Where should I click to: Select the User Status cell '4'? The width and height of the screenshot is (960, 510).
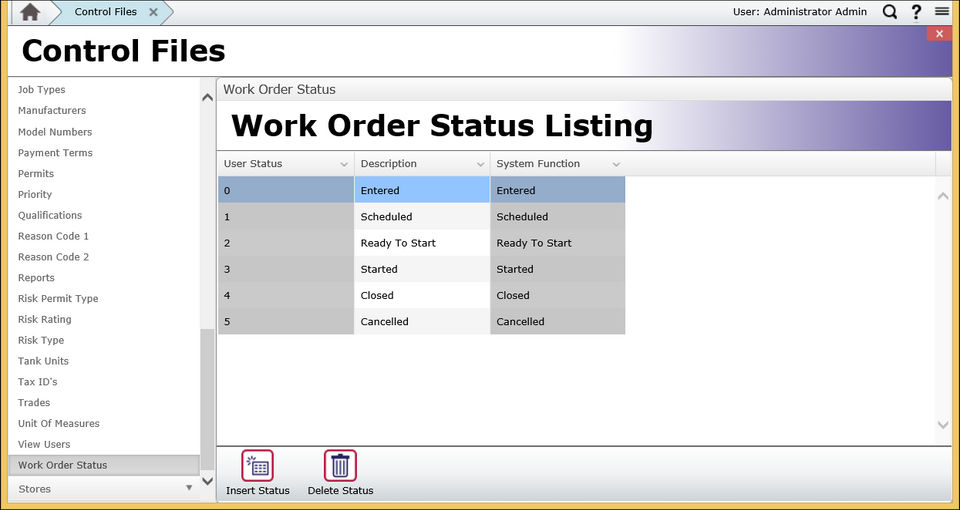(286, 295)
